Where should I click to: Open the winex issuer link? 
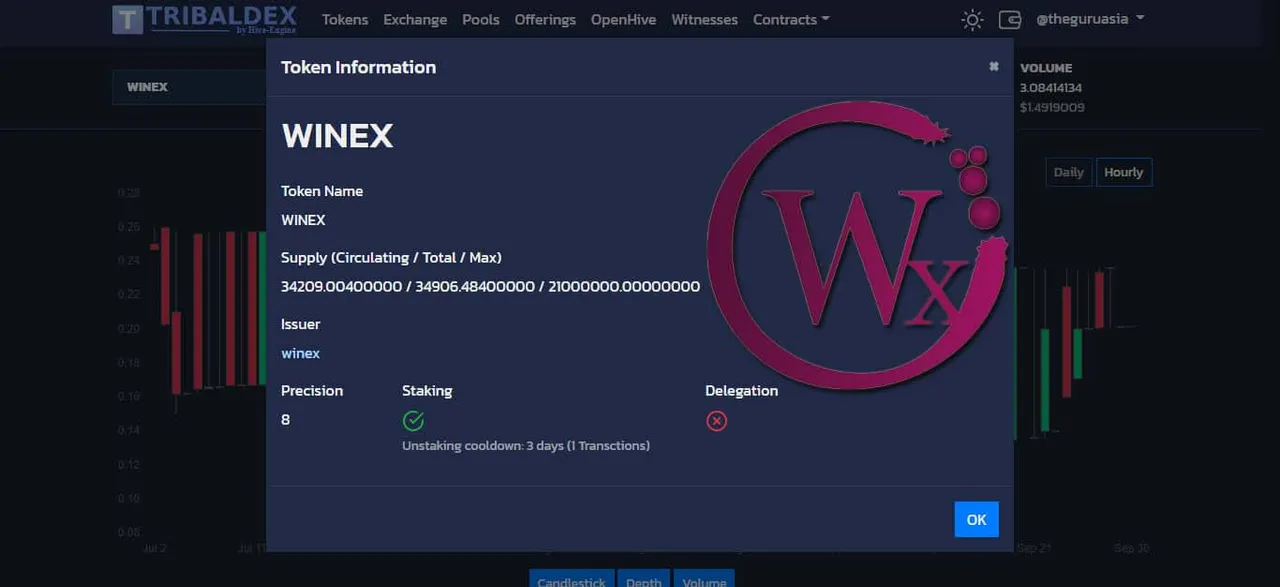300,353
